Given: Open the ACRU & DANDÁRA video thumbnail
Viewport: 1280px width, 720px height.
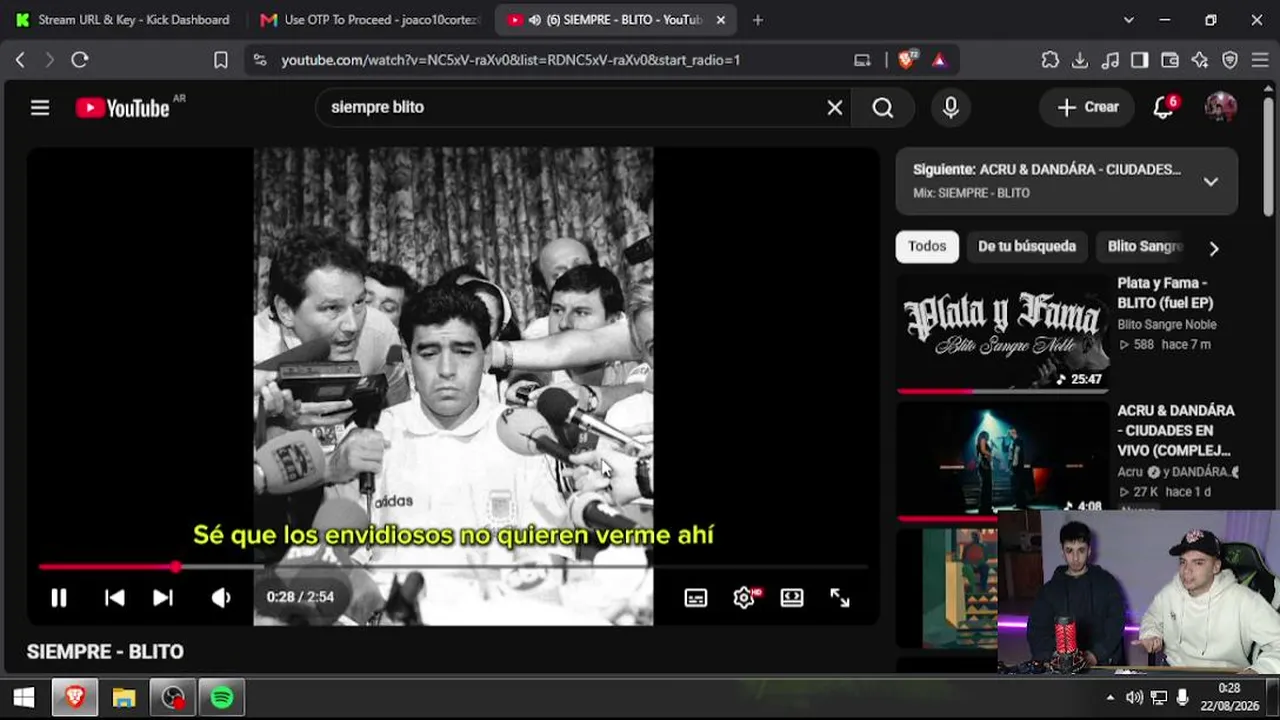Looking at the screenshot, I should (x=1003, y=460).
